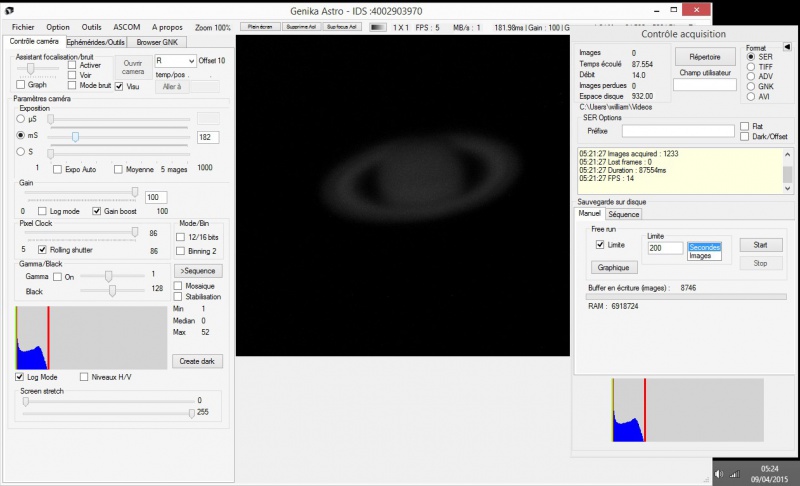Click the Sup focus AoI button
800x486 pixels.
(342, 27)
